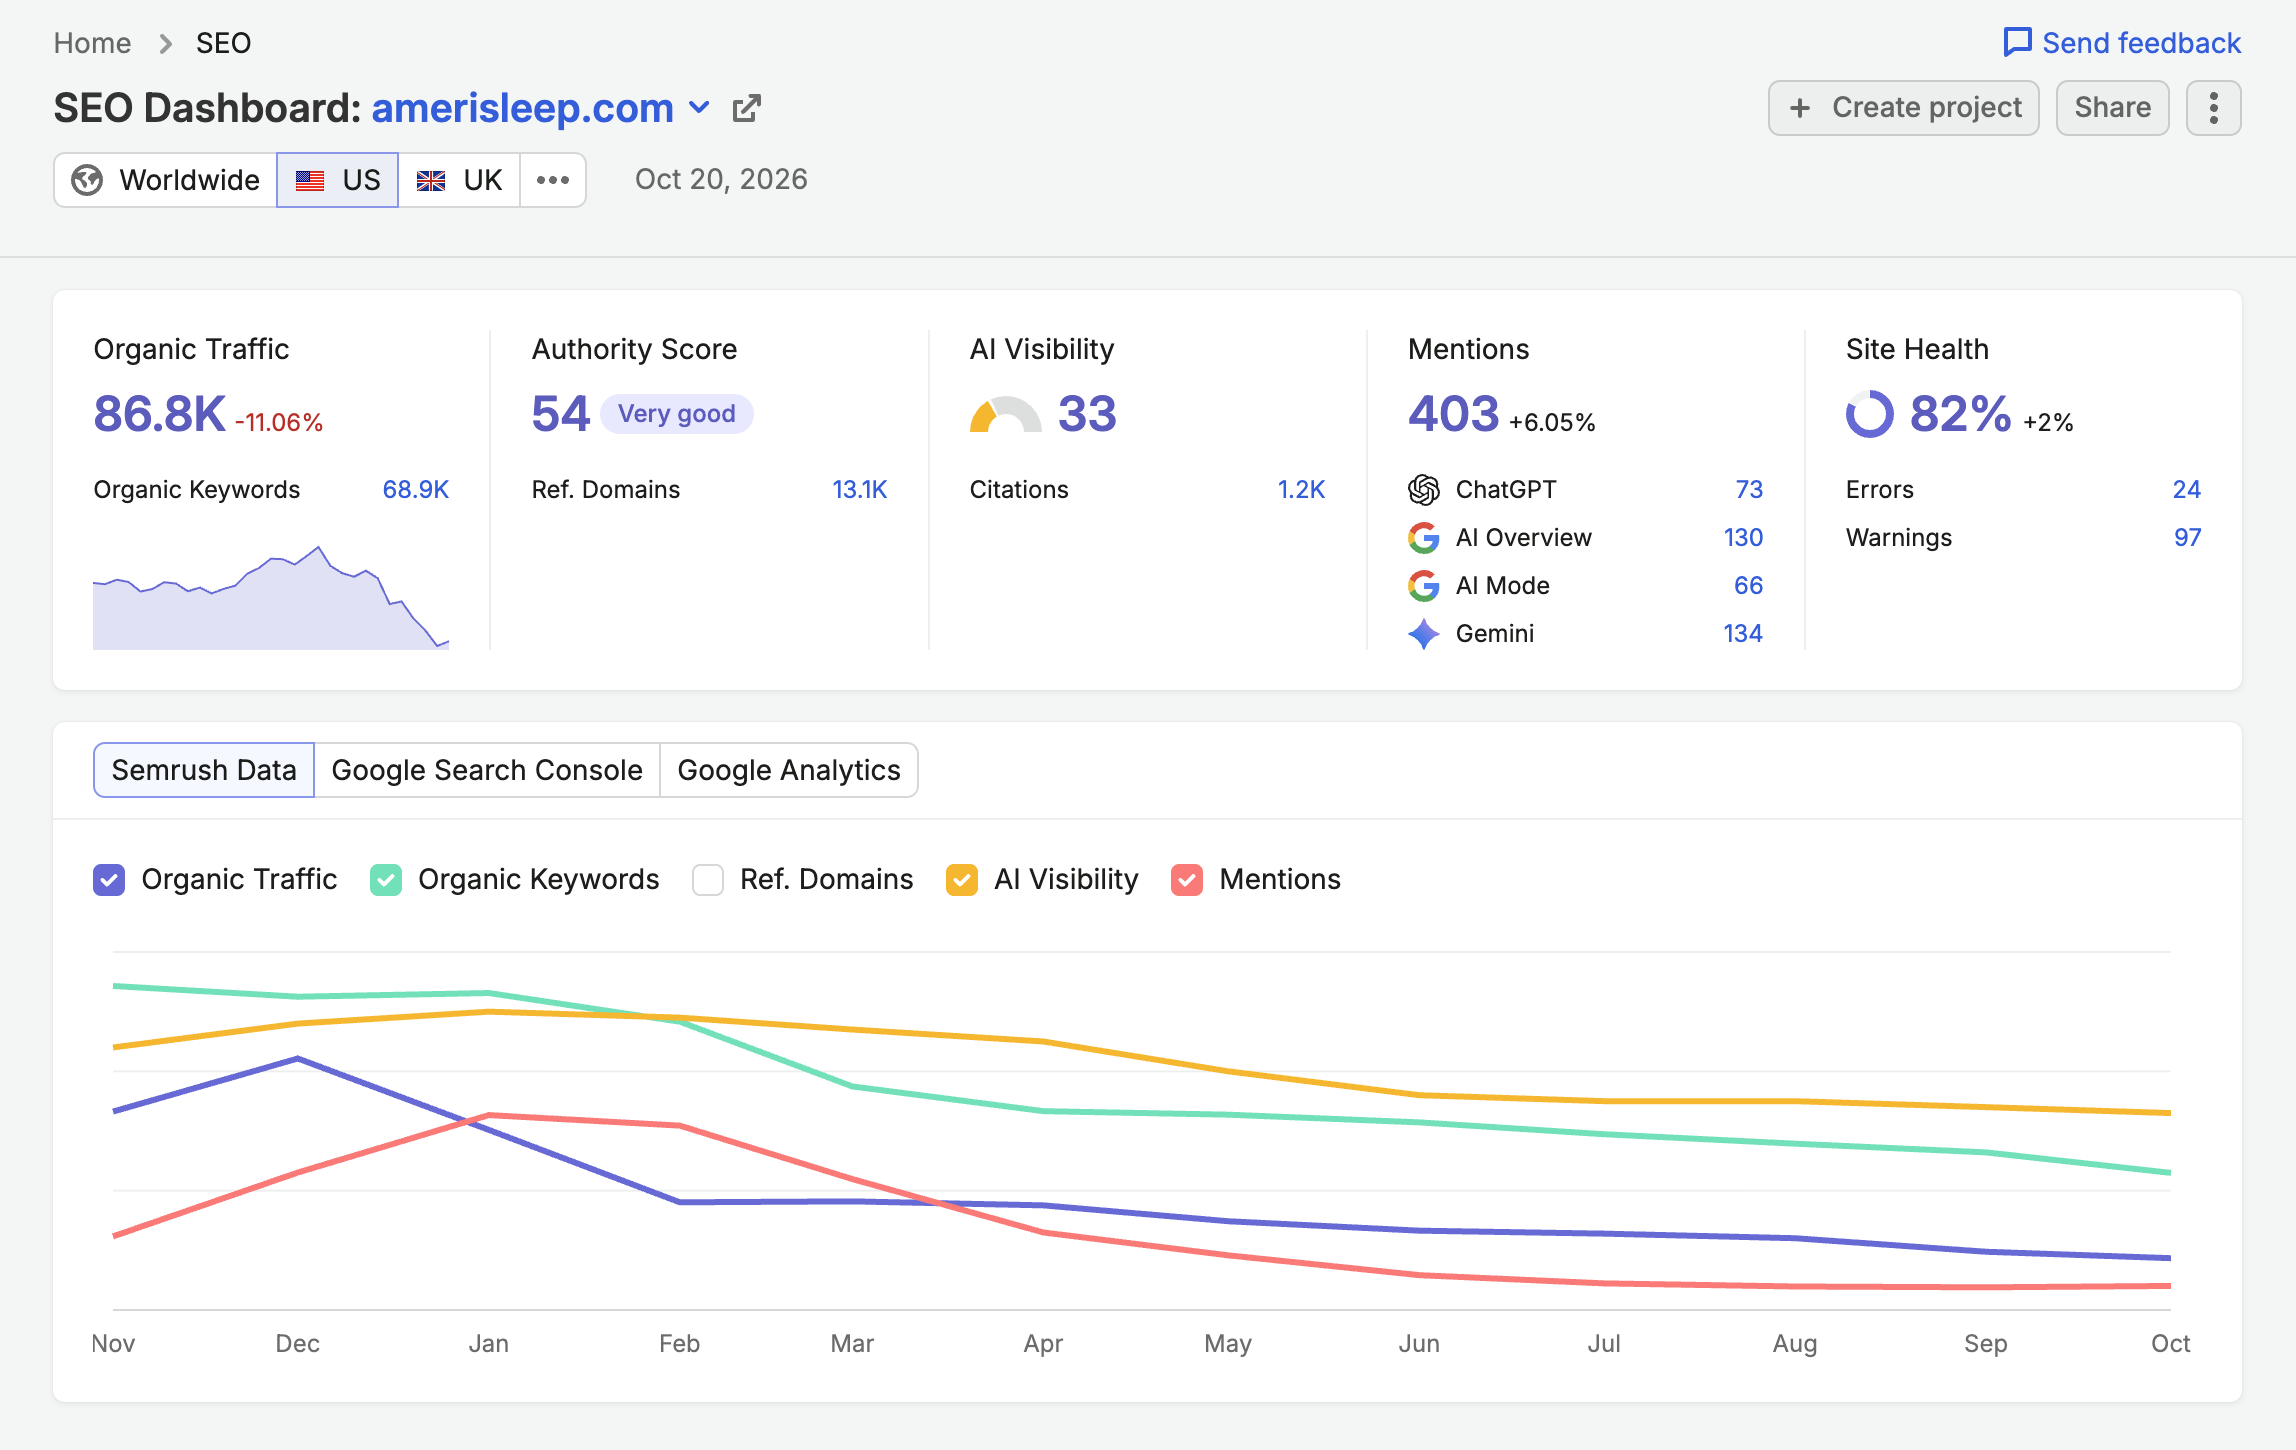Viewport: 2296px width, 1450px height.
Task: Click the globe icon on Worldwide
Action: (x=87, y=180)
